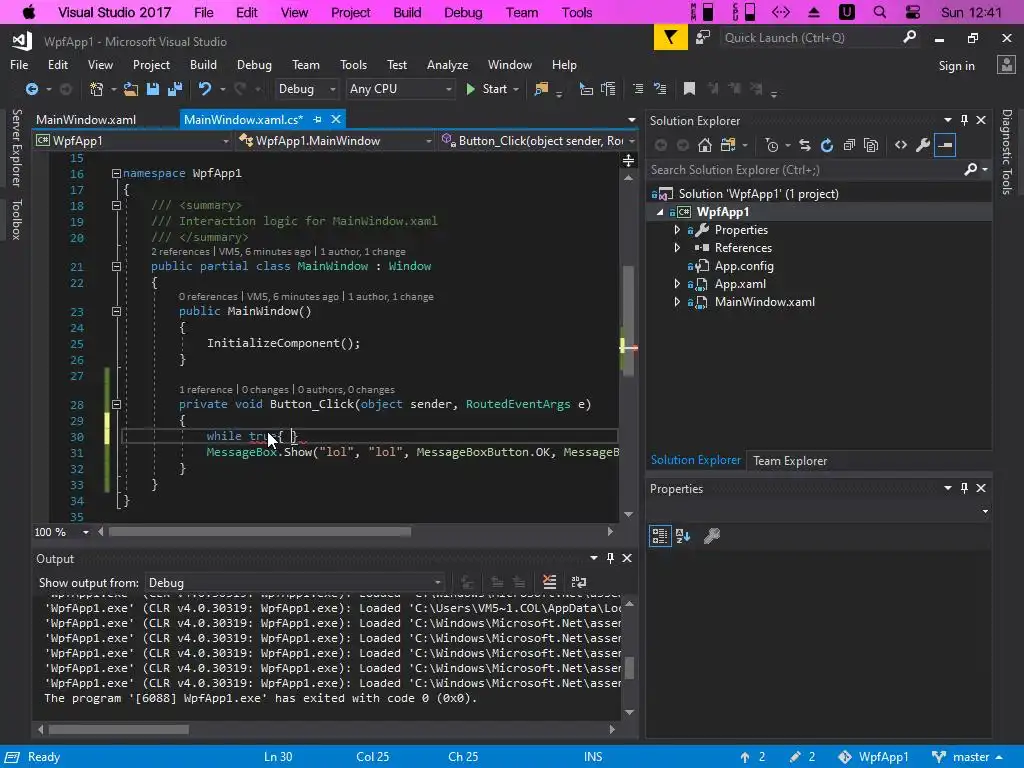Expand the References node
This screenshot has height=768, width=1024.
(677, 248)
